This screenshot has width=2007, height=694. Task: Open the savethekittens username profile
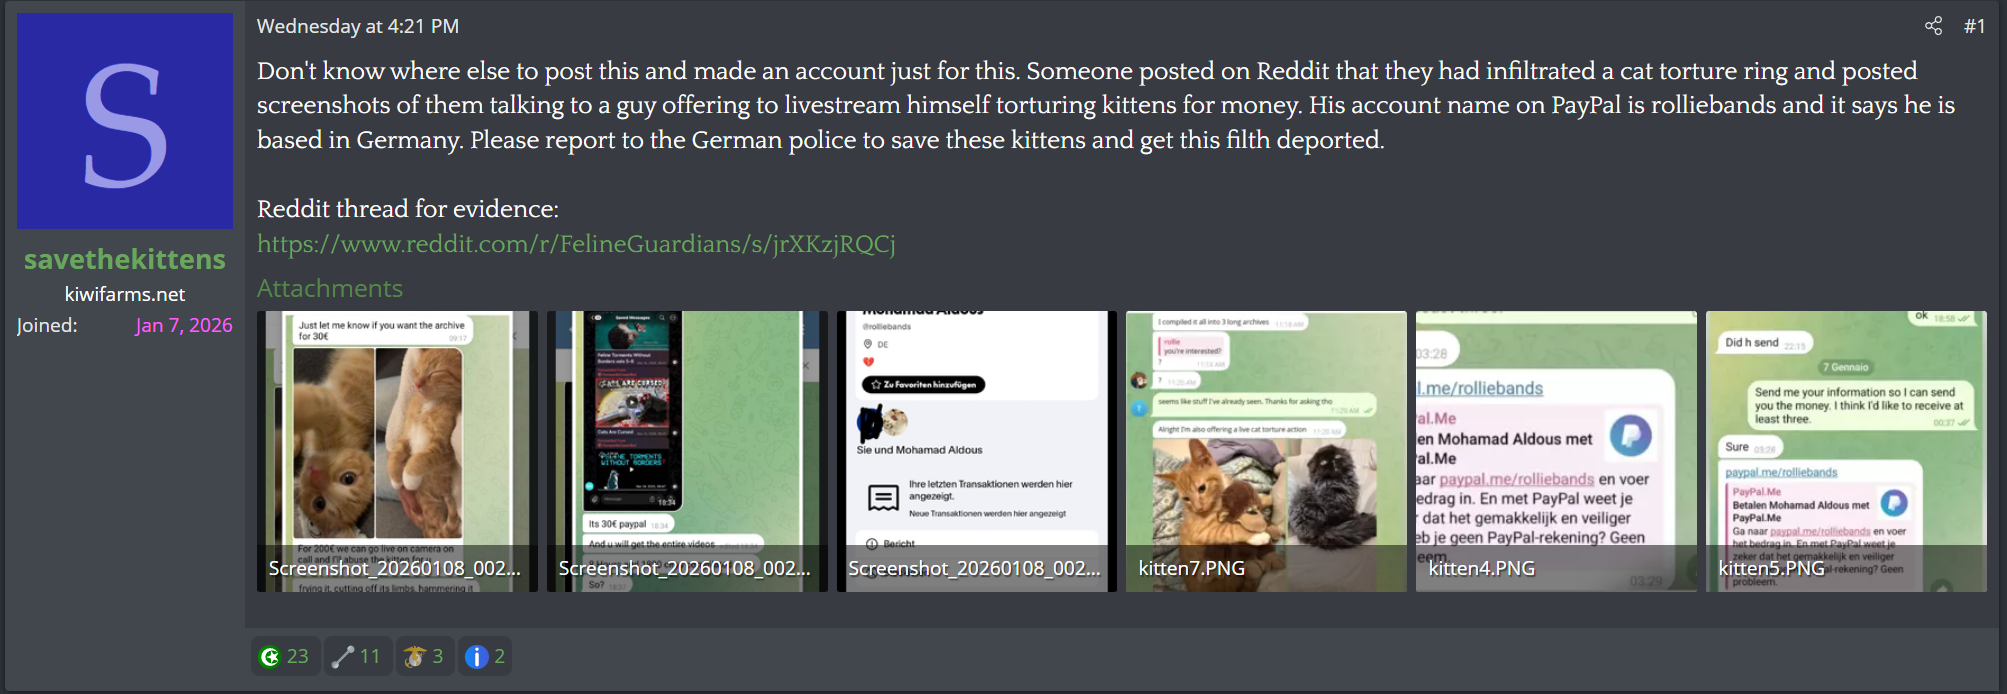click(125, 259)
